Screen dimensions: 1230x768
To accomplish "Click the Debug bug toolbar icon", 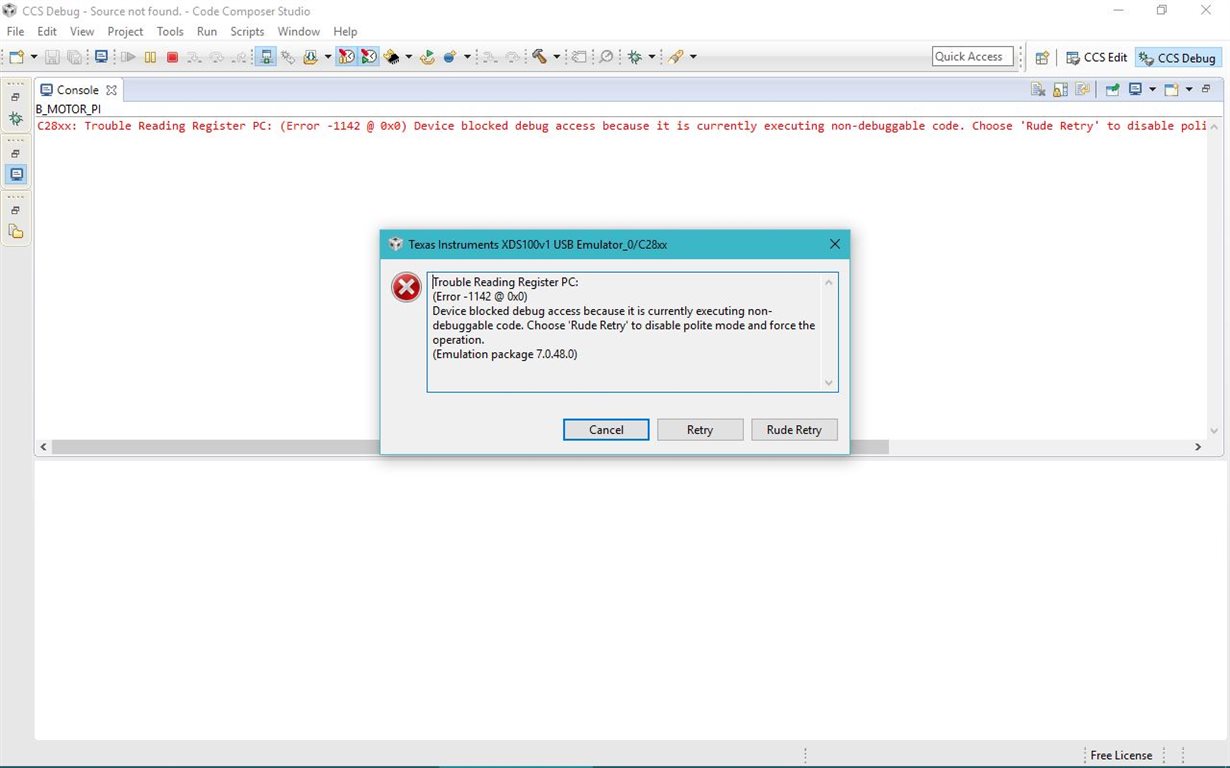I will (x=635, y=57).
